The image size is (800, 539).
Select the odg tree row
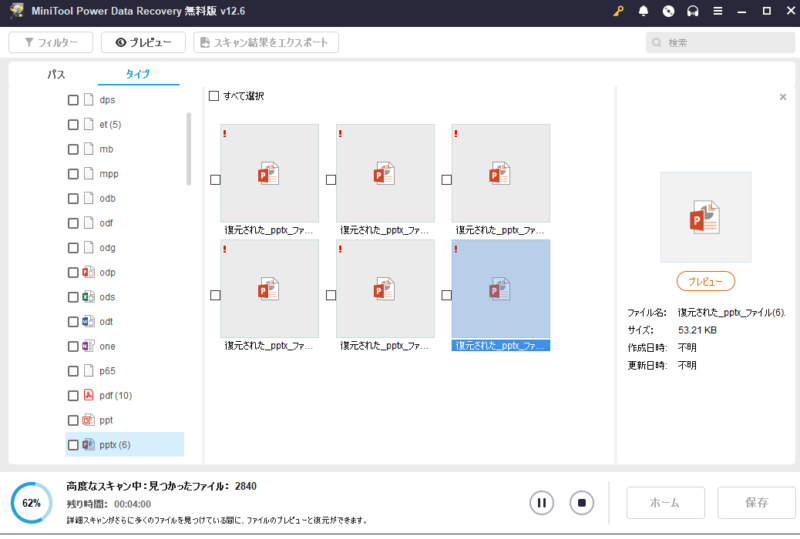pyautogui.click(x=124, y=248)
